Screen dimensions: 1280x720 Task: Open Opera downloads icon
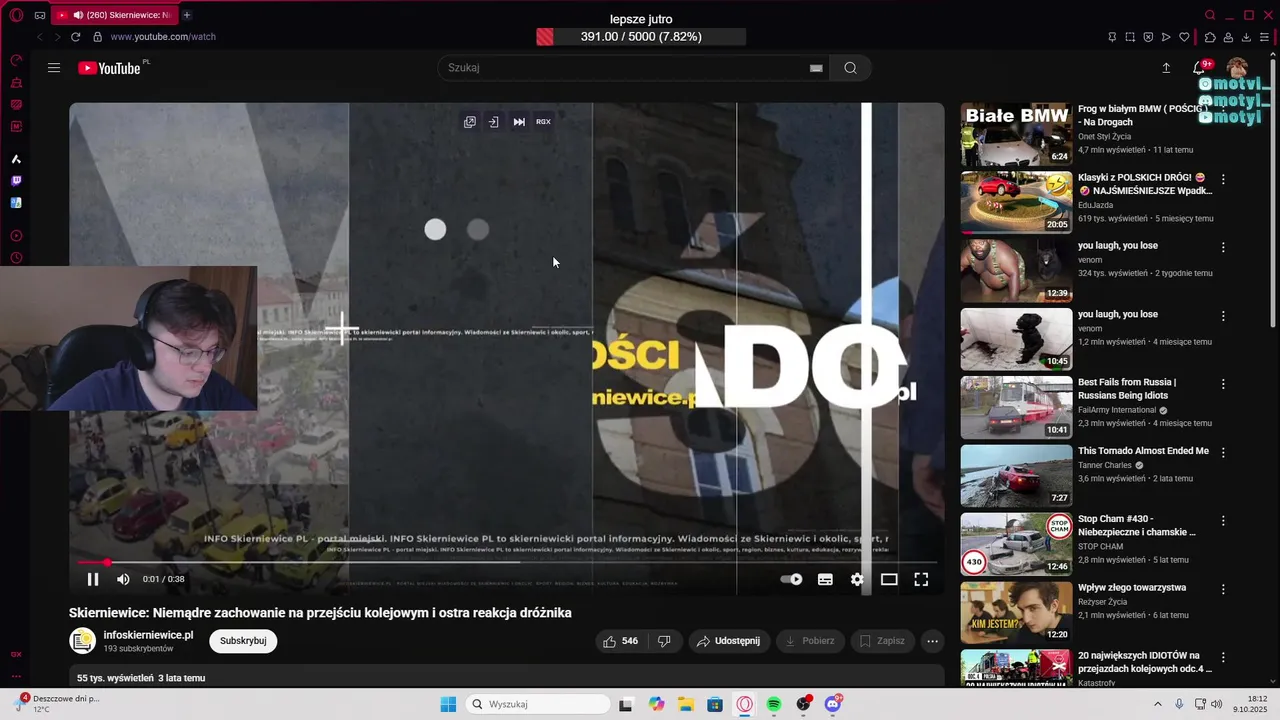pyautogui.click(x=1246, y=37)
